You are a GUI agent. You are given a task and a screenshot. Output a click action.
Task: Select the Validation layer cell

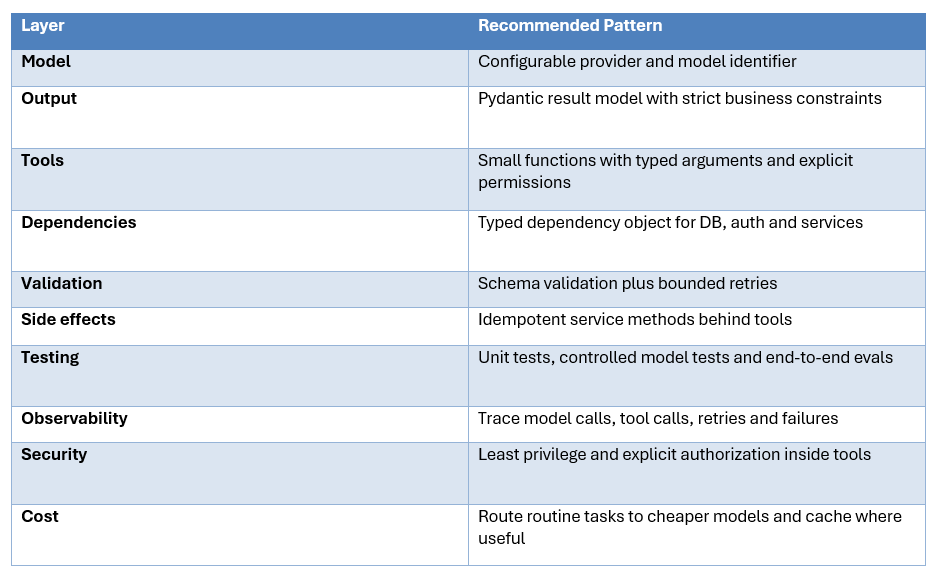[x=239, y=290]
